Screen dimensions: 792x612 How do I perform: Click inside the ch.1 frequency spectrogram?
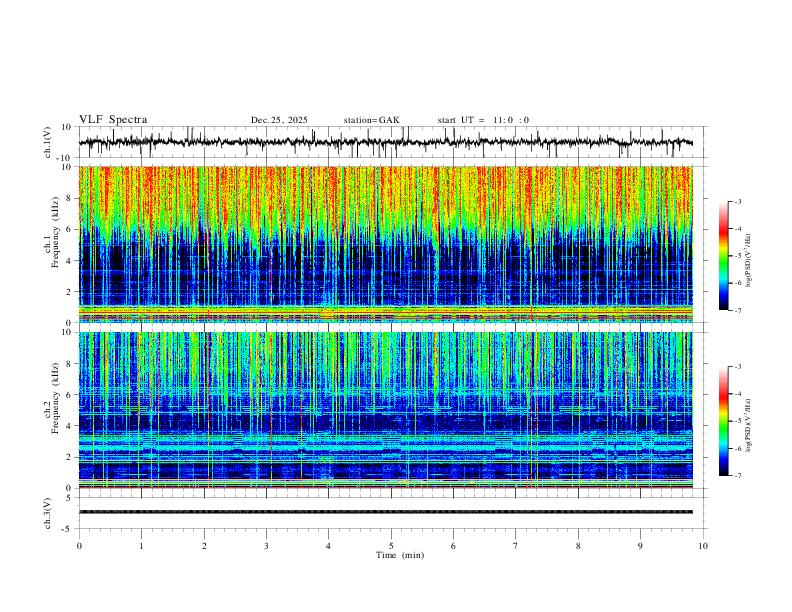pos(385,244)
